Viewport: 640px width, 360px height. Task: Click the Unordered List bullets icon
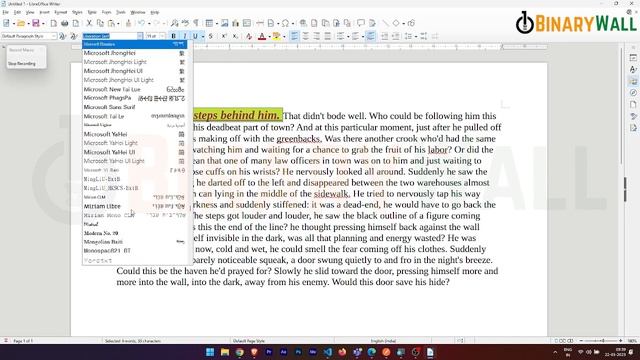pyautogui.click(x=340, y=36)
